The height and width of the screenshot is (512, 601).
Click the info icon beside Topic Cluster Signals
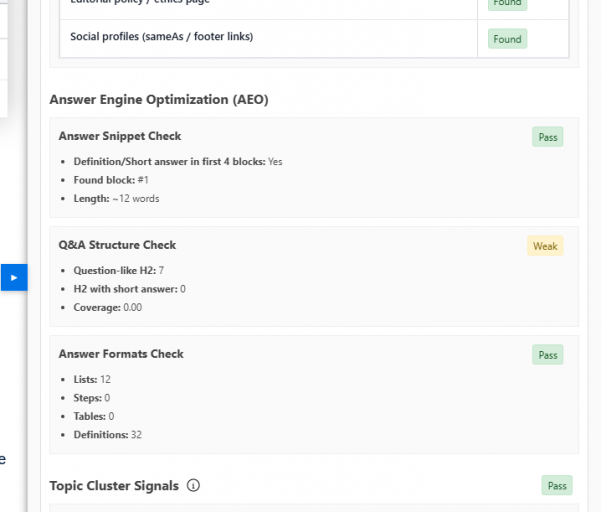pos(194,486)
